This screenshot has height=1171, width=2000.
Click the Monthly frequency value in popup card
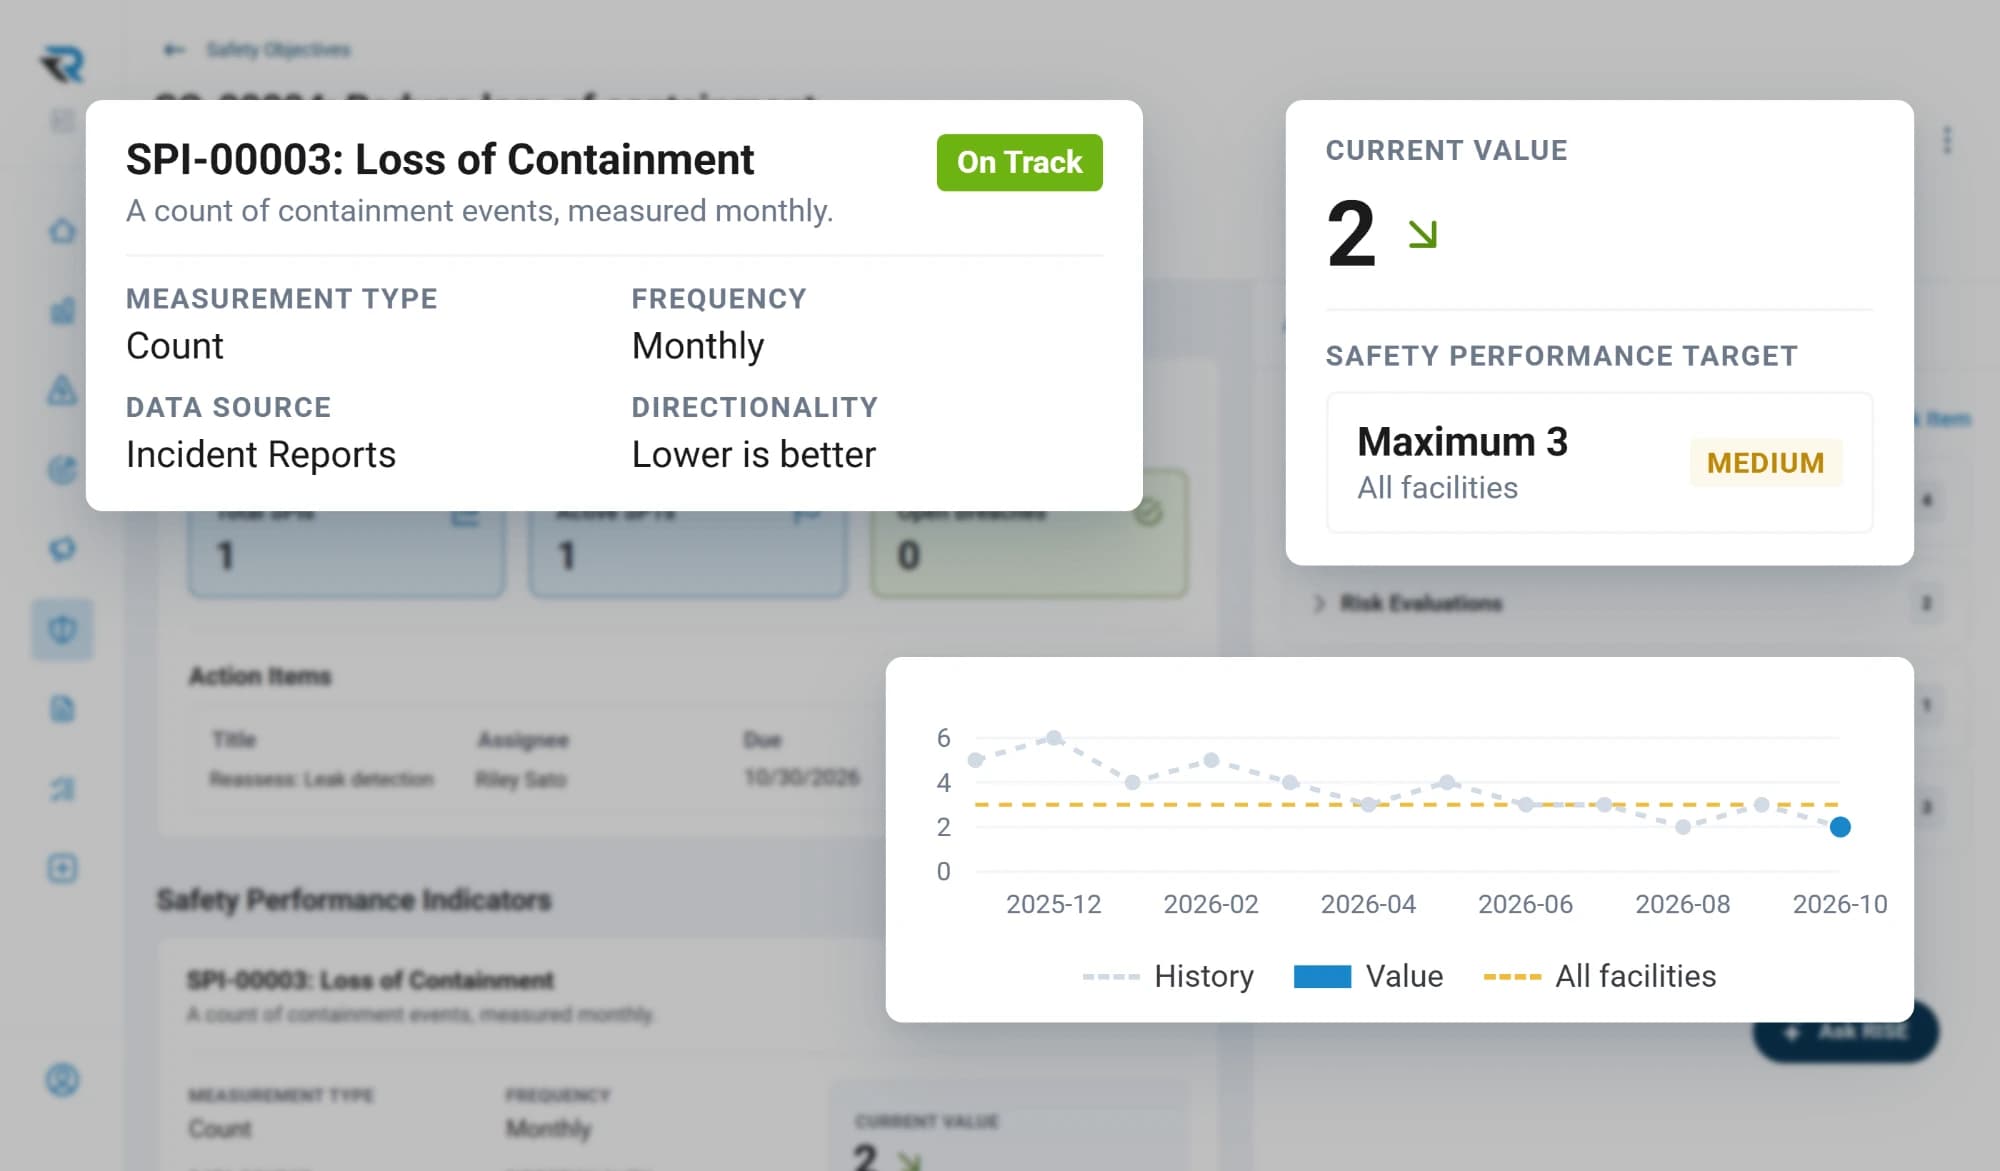(x=698, y=346)
